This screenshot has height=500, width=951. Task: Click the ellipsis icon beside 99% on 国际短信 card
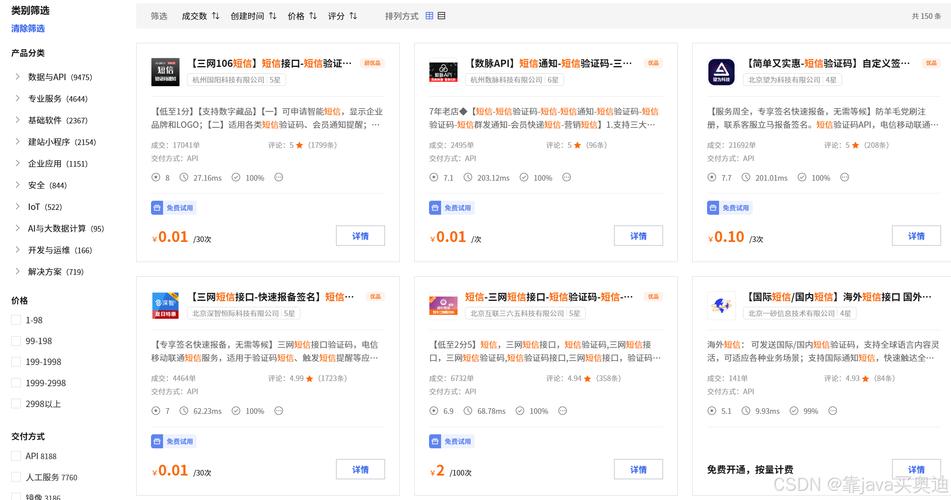tap(833, 411)
